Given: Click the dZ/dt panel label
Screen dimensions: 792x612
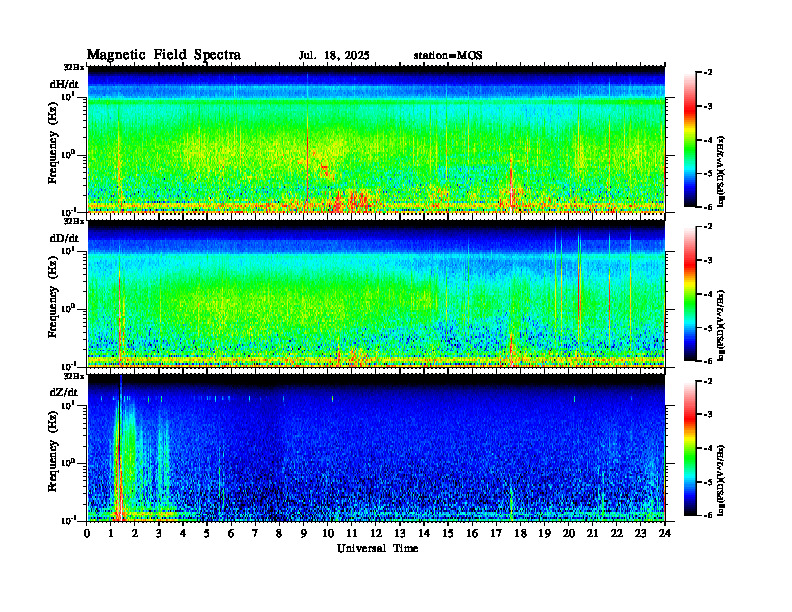Looking at the screenshot, I should [64, 392].
